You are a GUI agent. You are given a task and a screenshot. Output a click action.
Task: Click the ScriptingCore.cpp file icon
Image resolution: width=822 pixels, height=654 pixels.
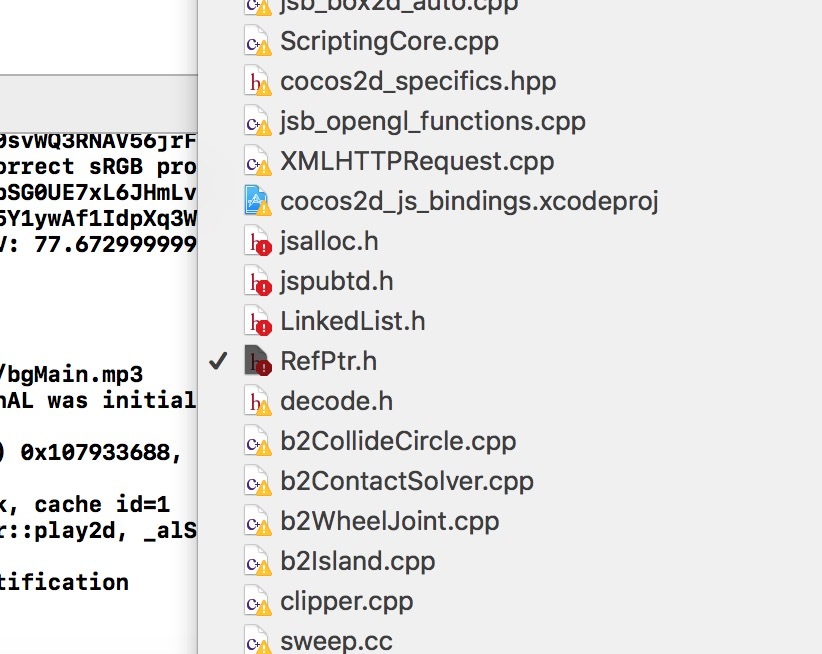coord(258,42)
